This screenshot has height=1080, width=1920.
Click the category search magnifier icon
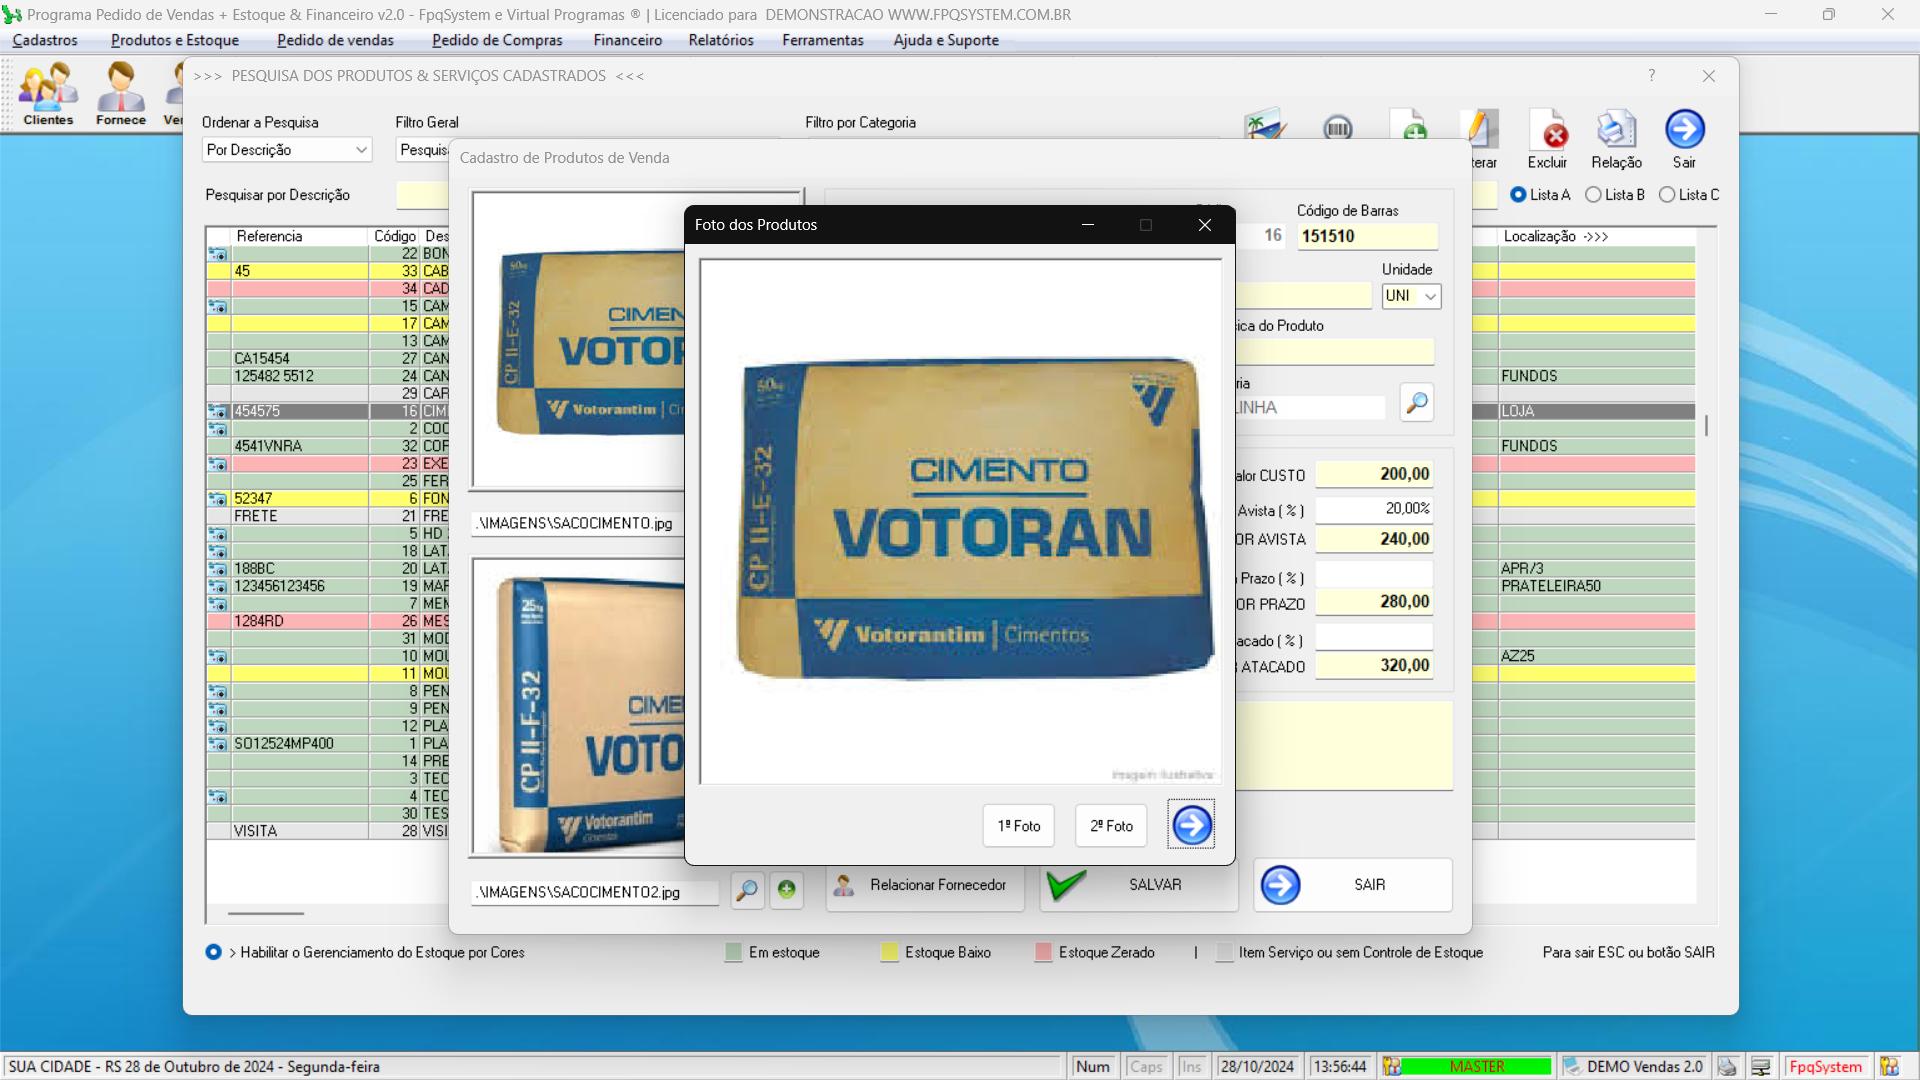1417,403
